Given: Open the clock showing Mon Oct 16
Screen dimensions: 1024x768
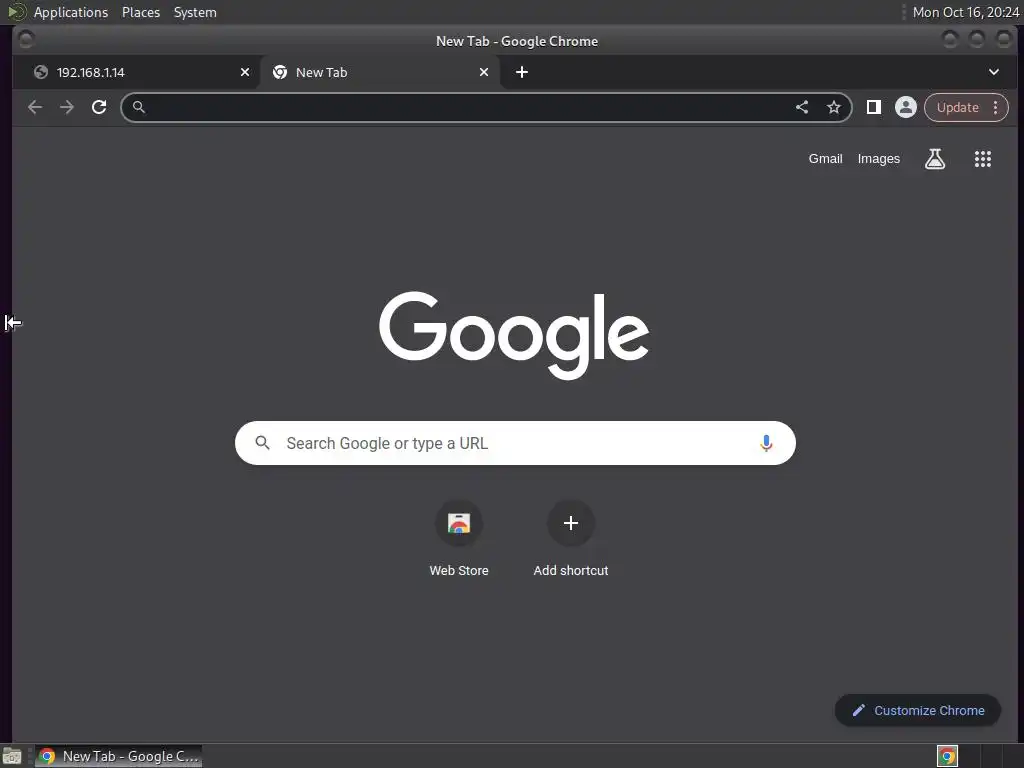Looking at the screenshot, I should pyautogui.click(x=965, y=12).
